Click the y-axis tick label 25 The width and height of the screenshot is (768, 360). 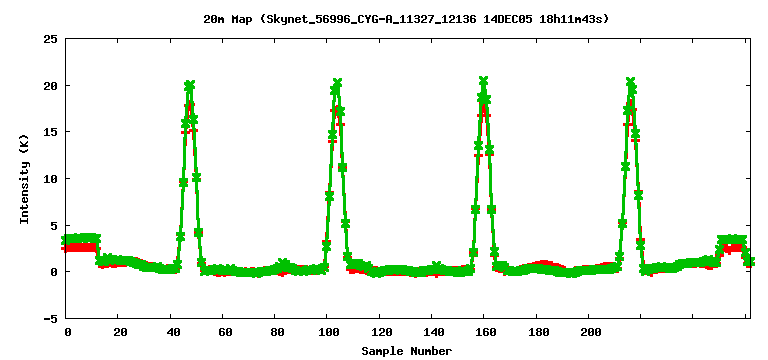tap(50, 39)
